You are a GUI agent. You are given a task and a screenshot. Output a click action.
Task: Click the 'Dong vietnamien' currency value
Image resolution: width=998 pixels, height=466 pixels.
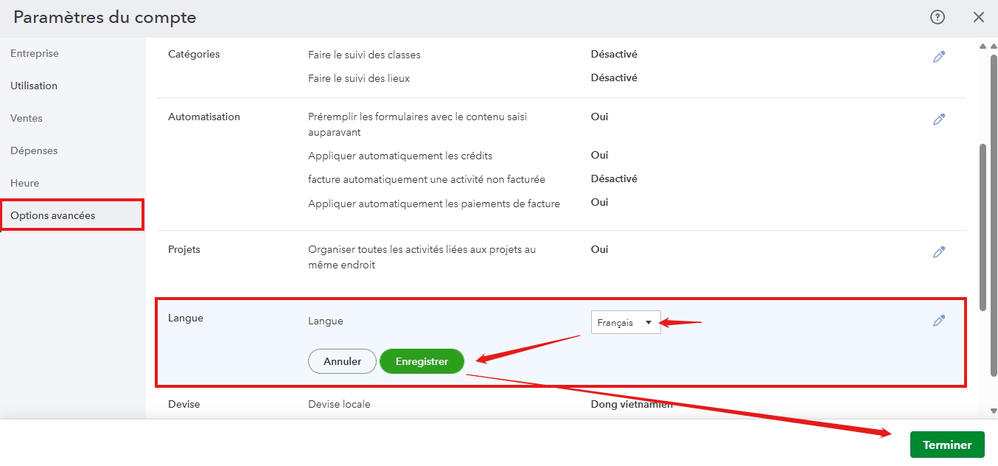[x=631, y=404]
